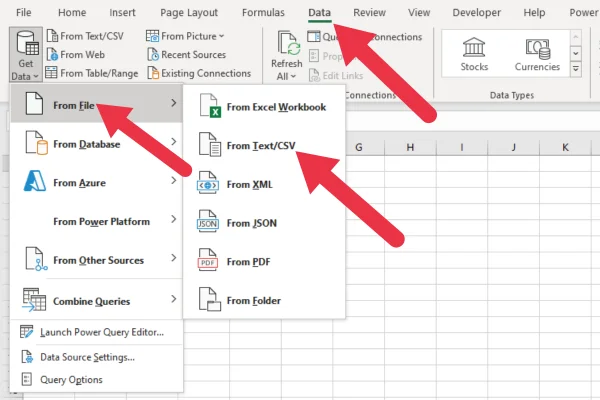600x400 pixels.
Task: Click the Query Options icon
Action: click(x=26, y=379)
